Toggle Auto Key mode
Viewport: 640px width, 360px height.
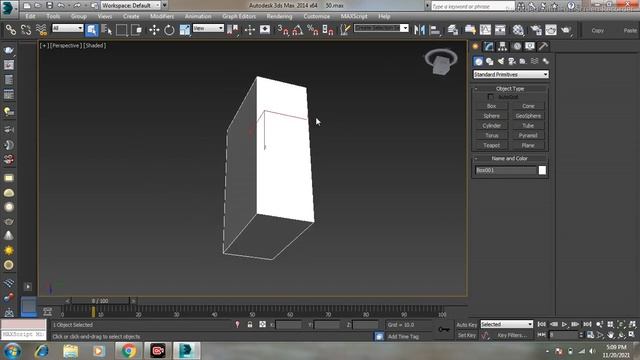467,325
